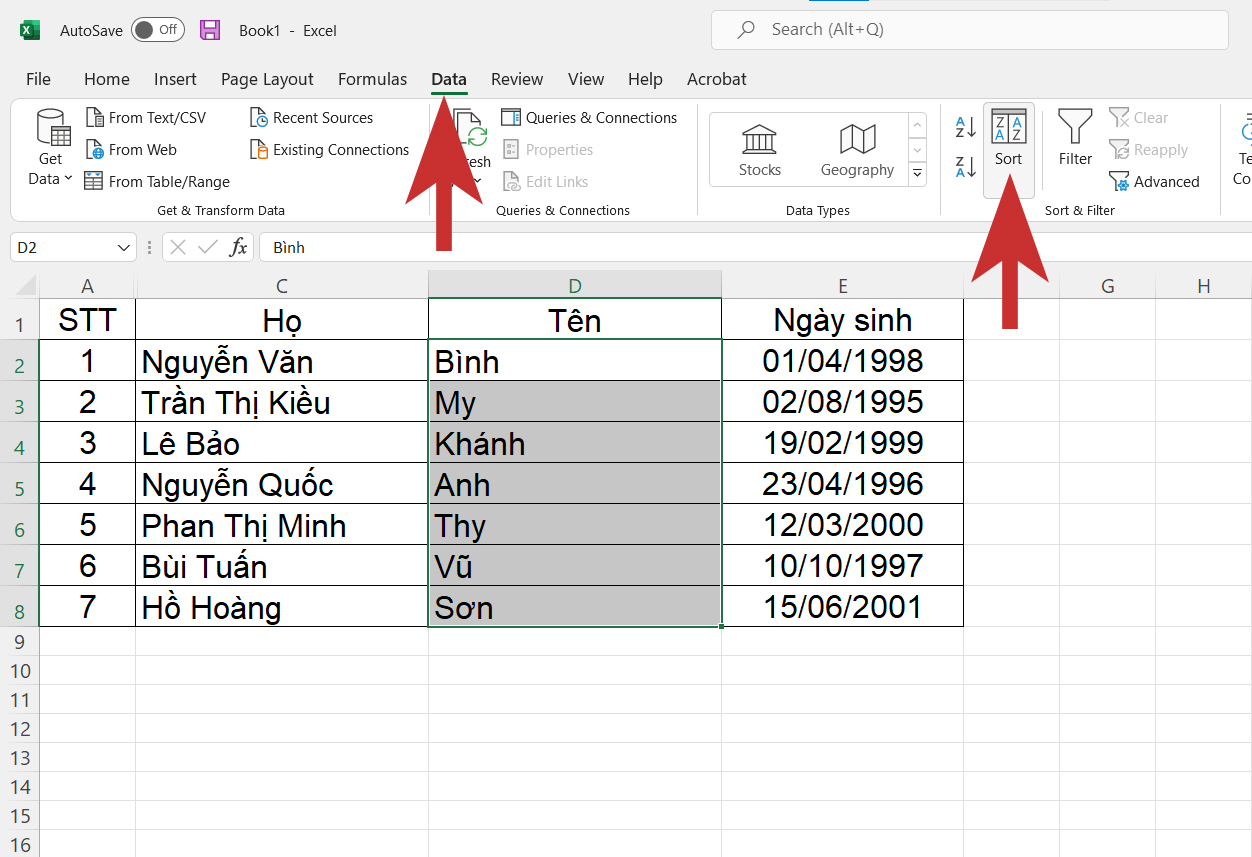Switch to the Review tab

(x=517, y=79)
